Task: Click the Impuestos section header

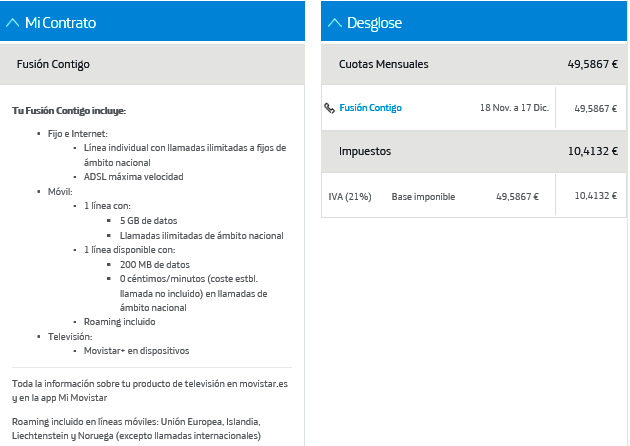Action: tap(365, 152)
